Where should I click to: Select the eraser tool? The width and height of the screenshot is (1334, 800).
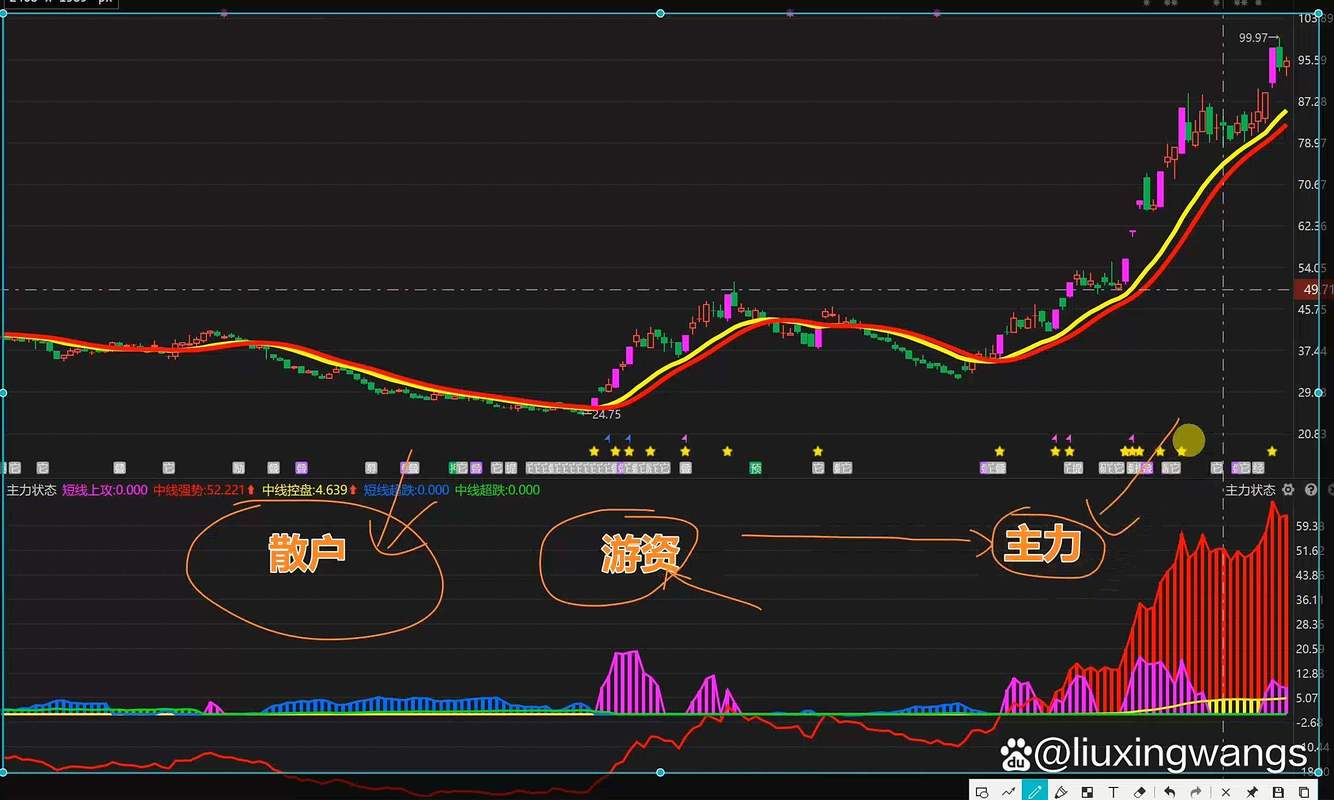point(1139,792)
